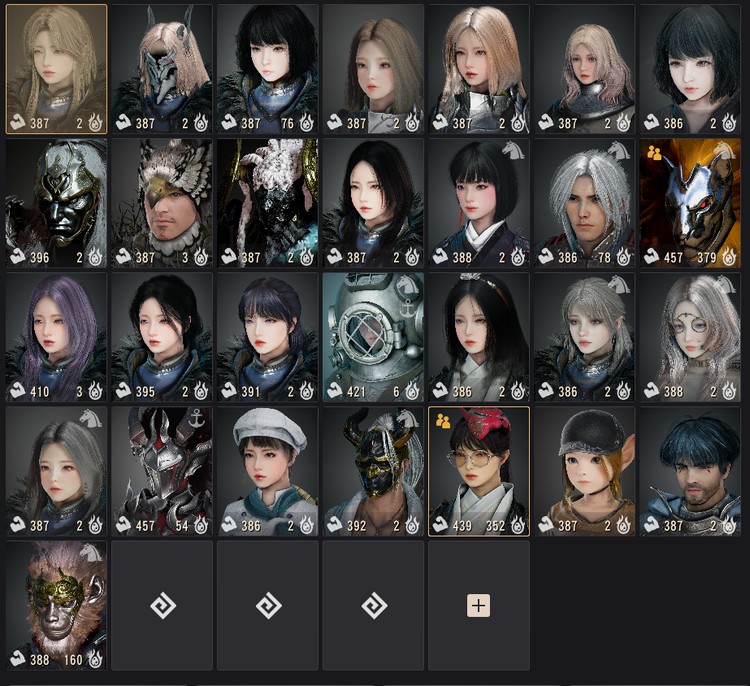Click flame icon on diving helmet character
The width and height of the screenshot is (750, 686).
coord(412,391)
